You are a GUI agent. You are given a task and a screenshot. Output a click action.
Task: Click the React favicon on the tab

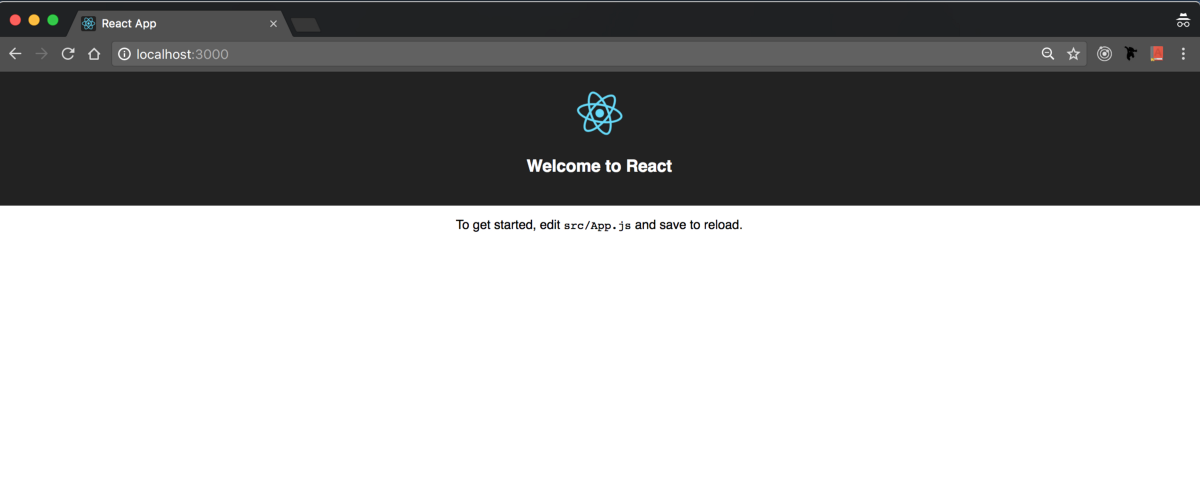click(x=89, y=24)
